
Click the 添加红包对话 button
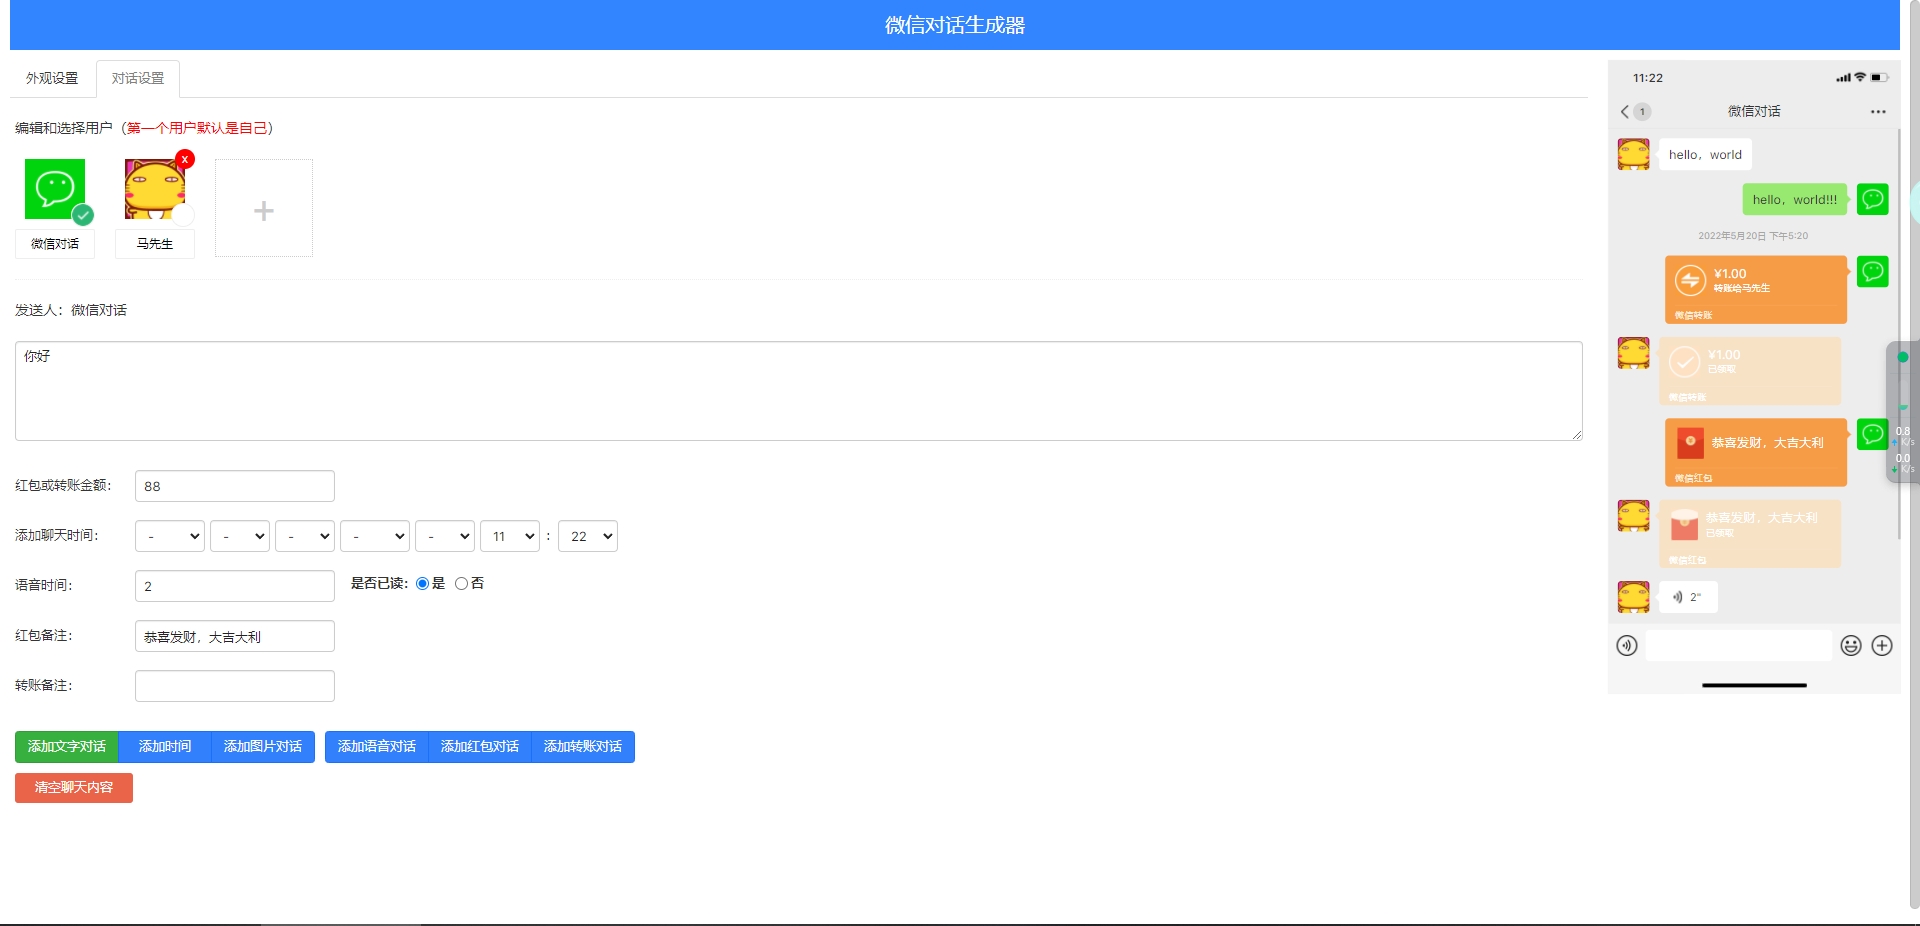[480, 747]
